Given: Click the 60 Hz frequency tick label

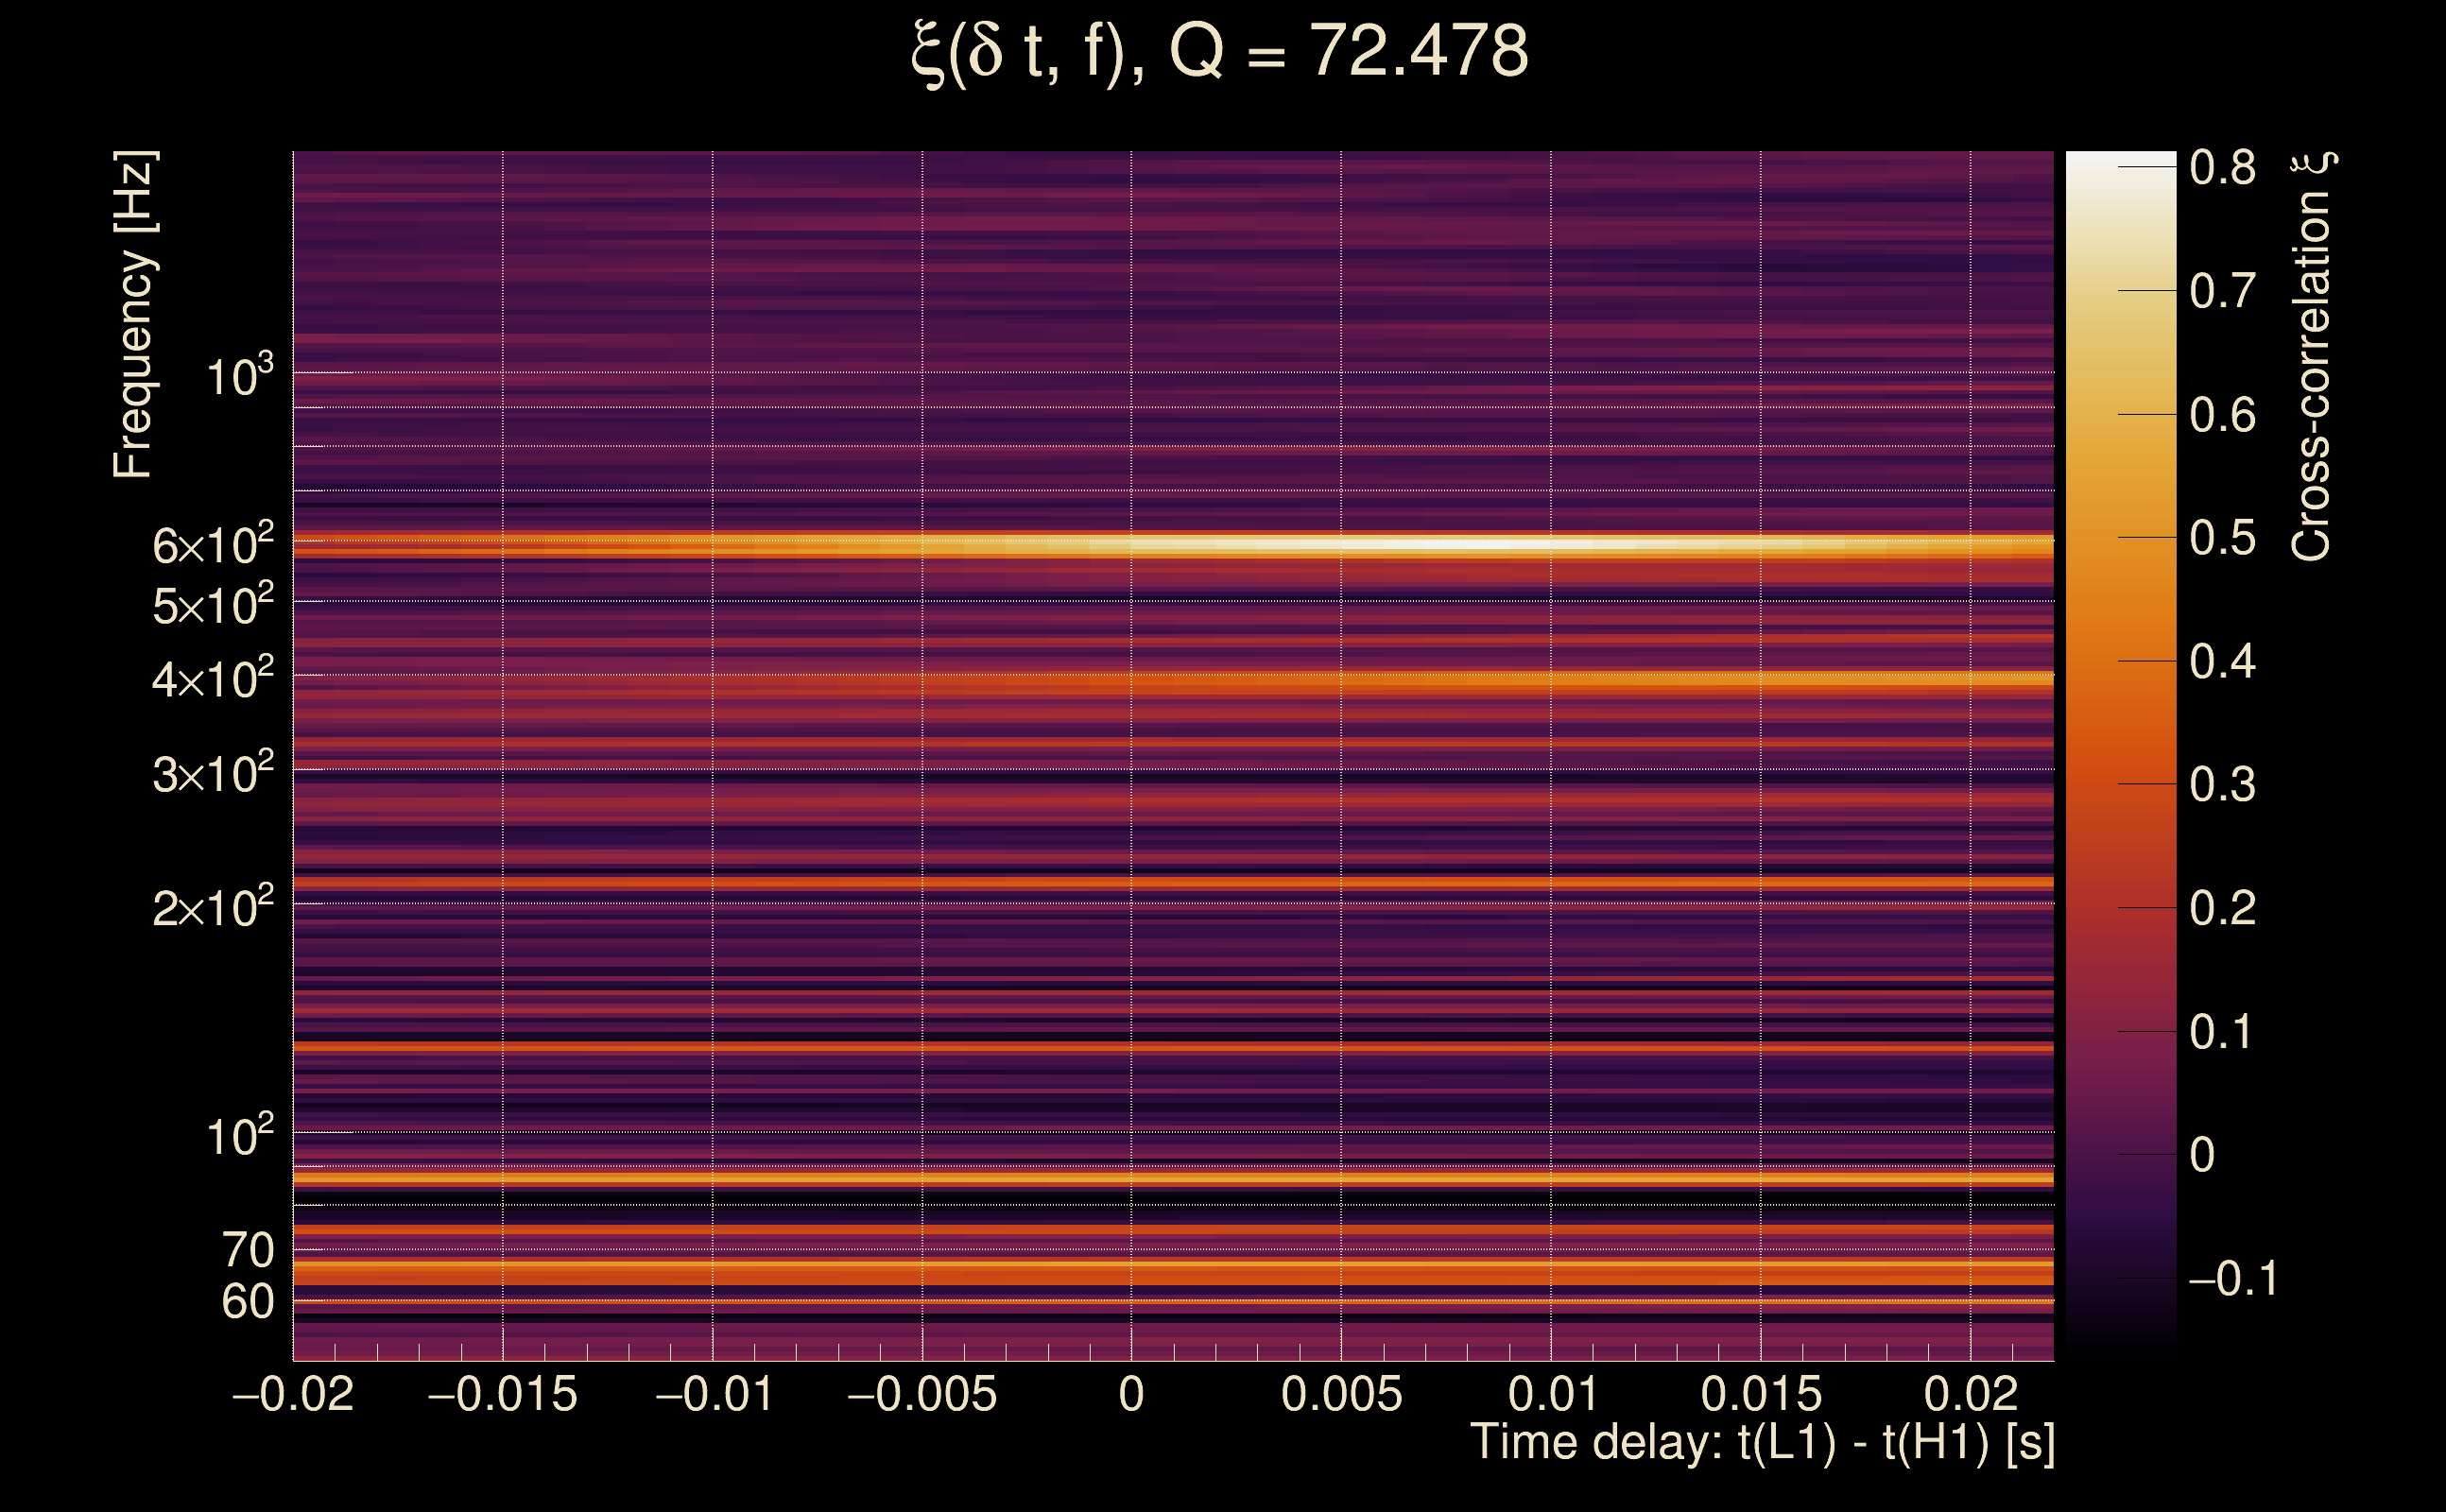Looking at the screenshot, I should [x=247, y=1303].
